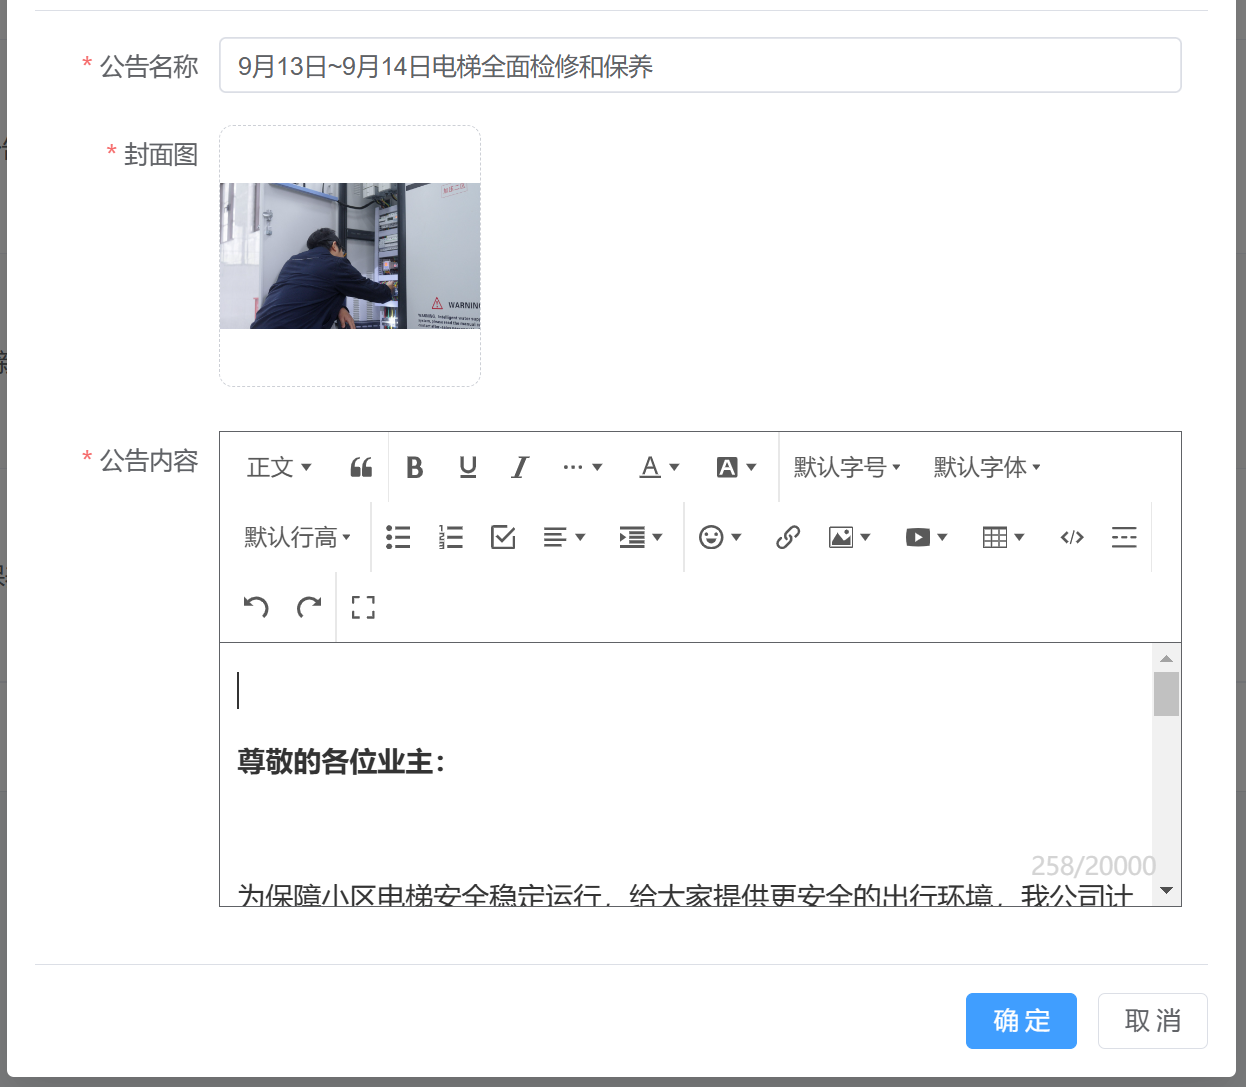Click the 确定 confirm button
The height and width of the screenshot is (1087, 1246).
(1021, 1021)
